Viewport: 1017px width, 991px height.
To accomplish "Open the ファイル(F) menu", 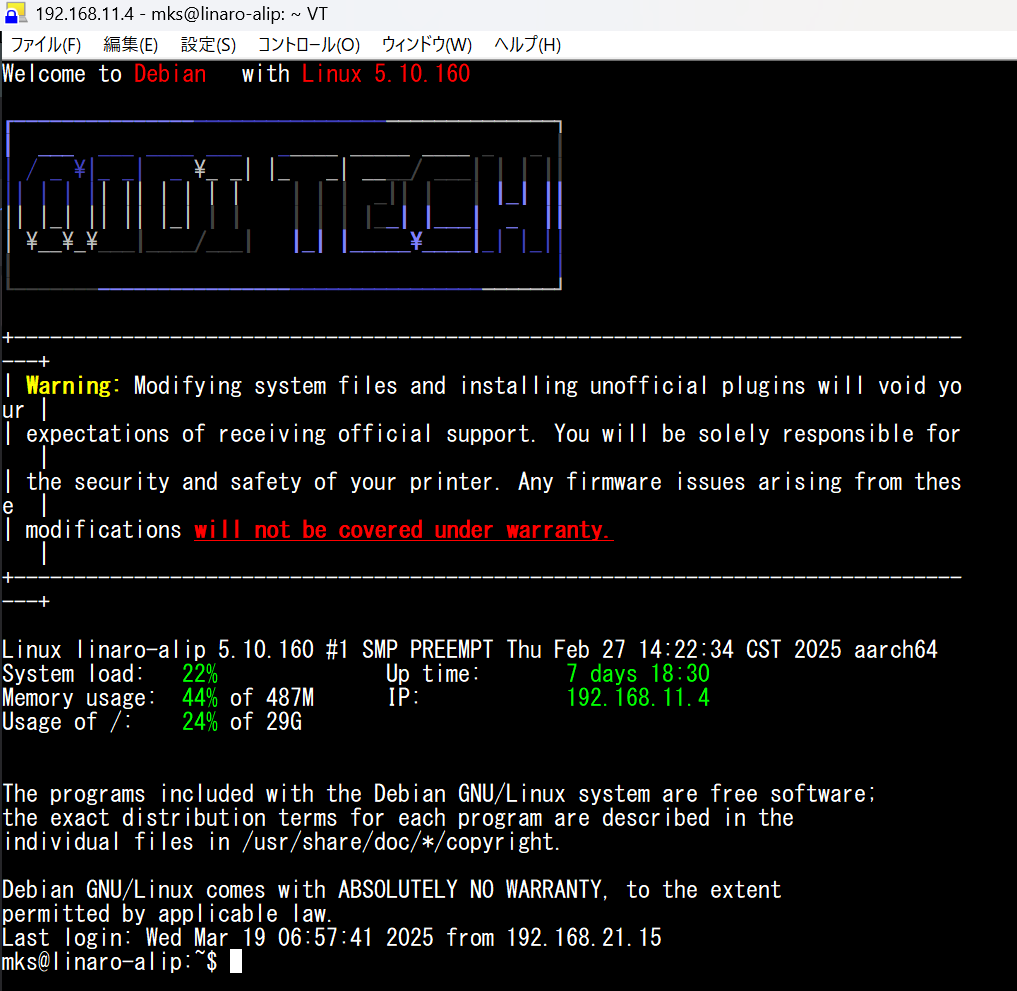I will (x=45, y=45).
